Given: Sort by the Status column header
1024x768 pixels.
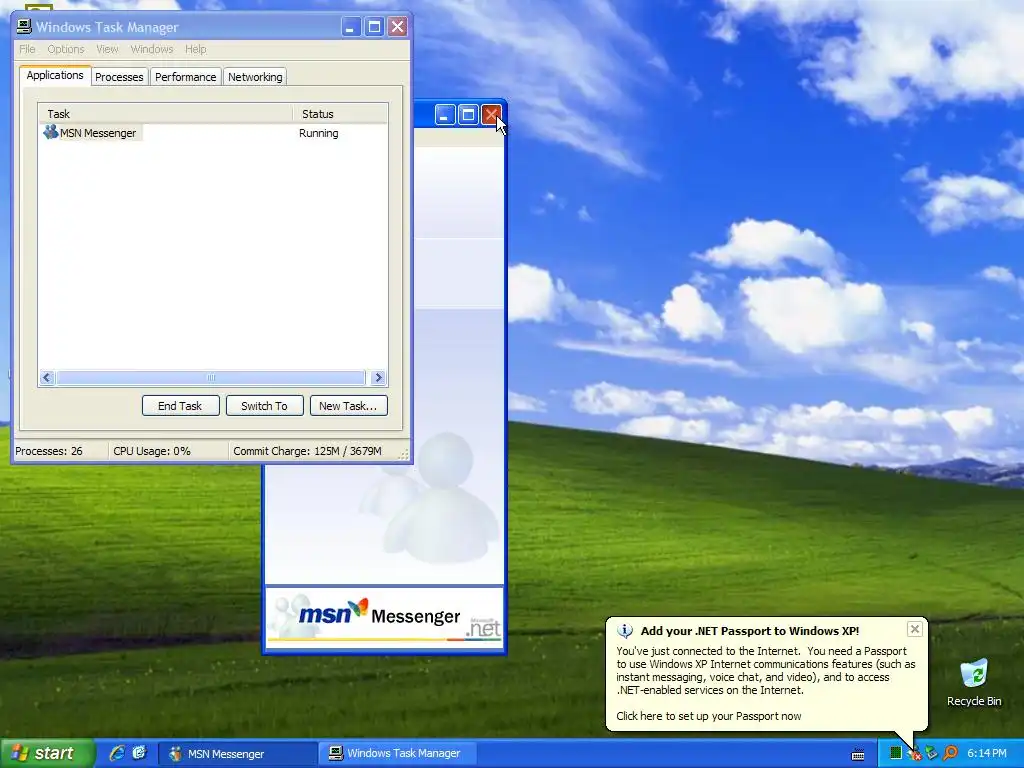Looking at the screenshot, I should [x=340, y=114].
